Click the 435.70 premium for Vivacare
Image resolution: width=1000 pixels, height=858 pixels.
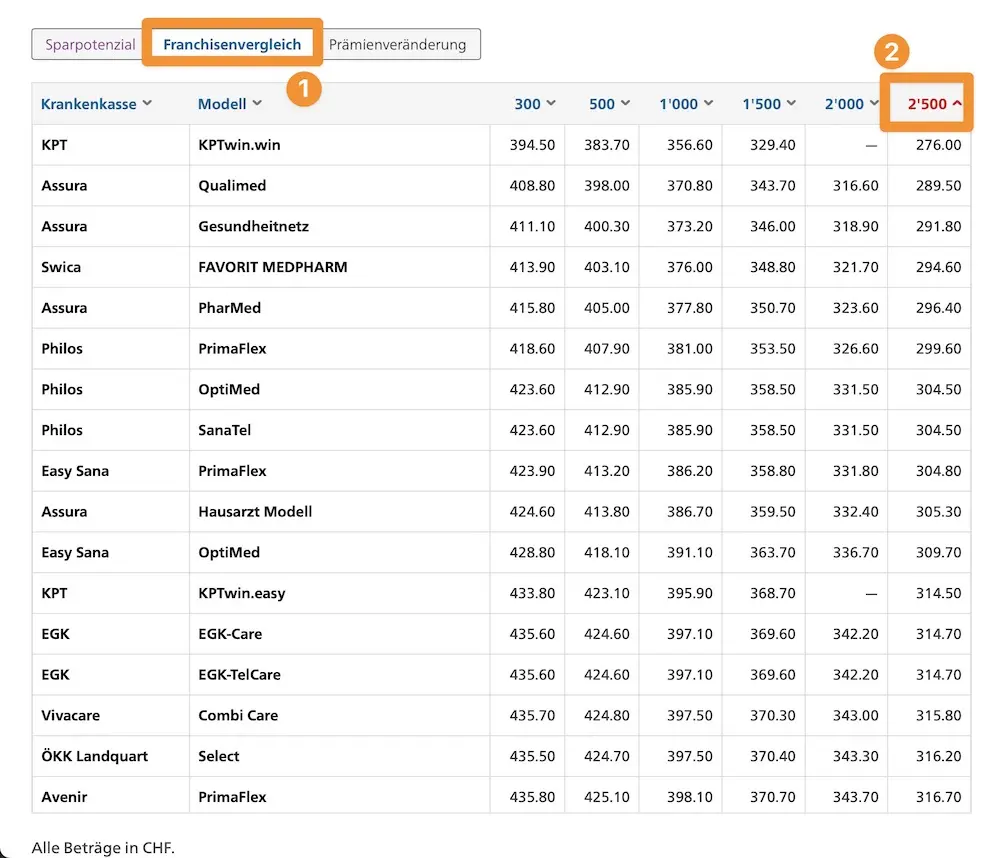click(x=532, y=716)
